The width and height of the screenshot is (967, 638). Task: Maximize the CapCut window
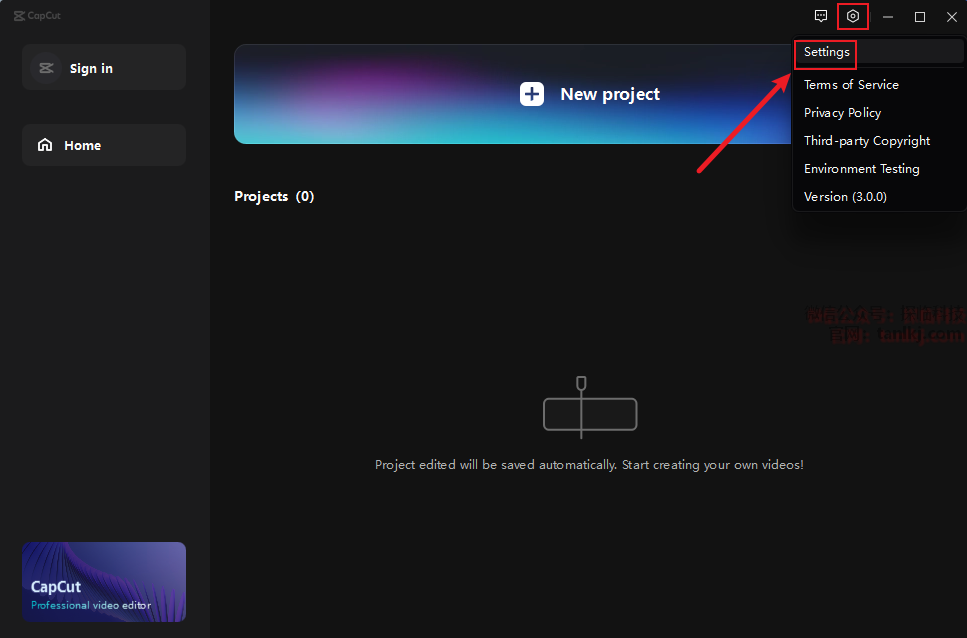(x=920, y=17)
